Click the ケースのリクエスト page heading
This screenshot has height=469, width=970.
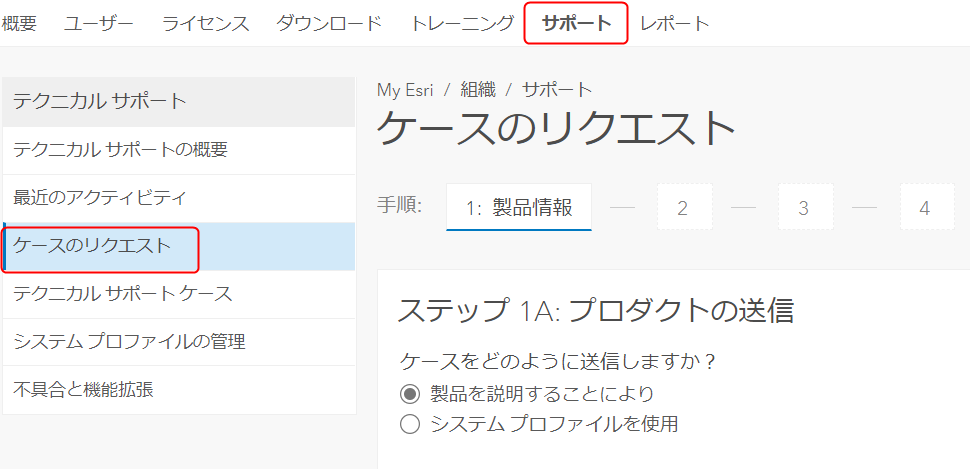[x=556, y=129]
